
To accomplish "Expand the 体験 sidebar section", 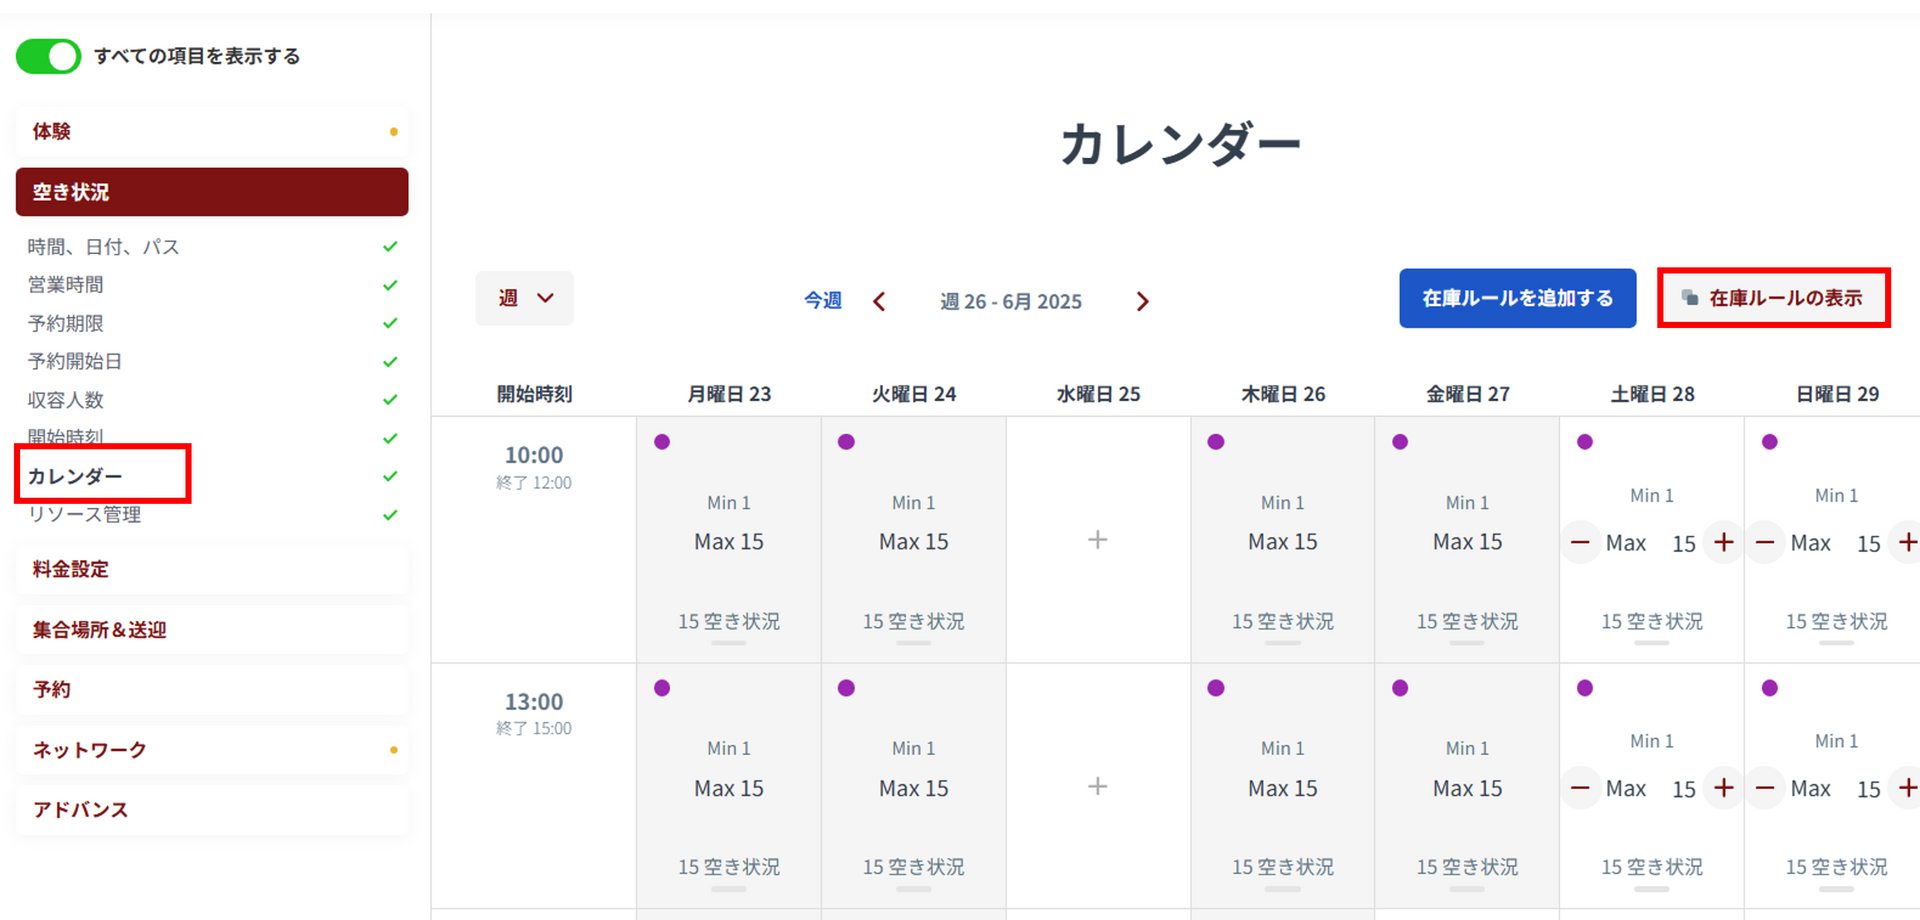I will click(x=212, y=131).
